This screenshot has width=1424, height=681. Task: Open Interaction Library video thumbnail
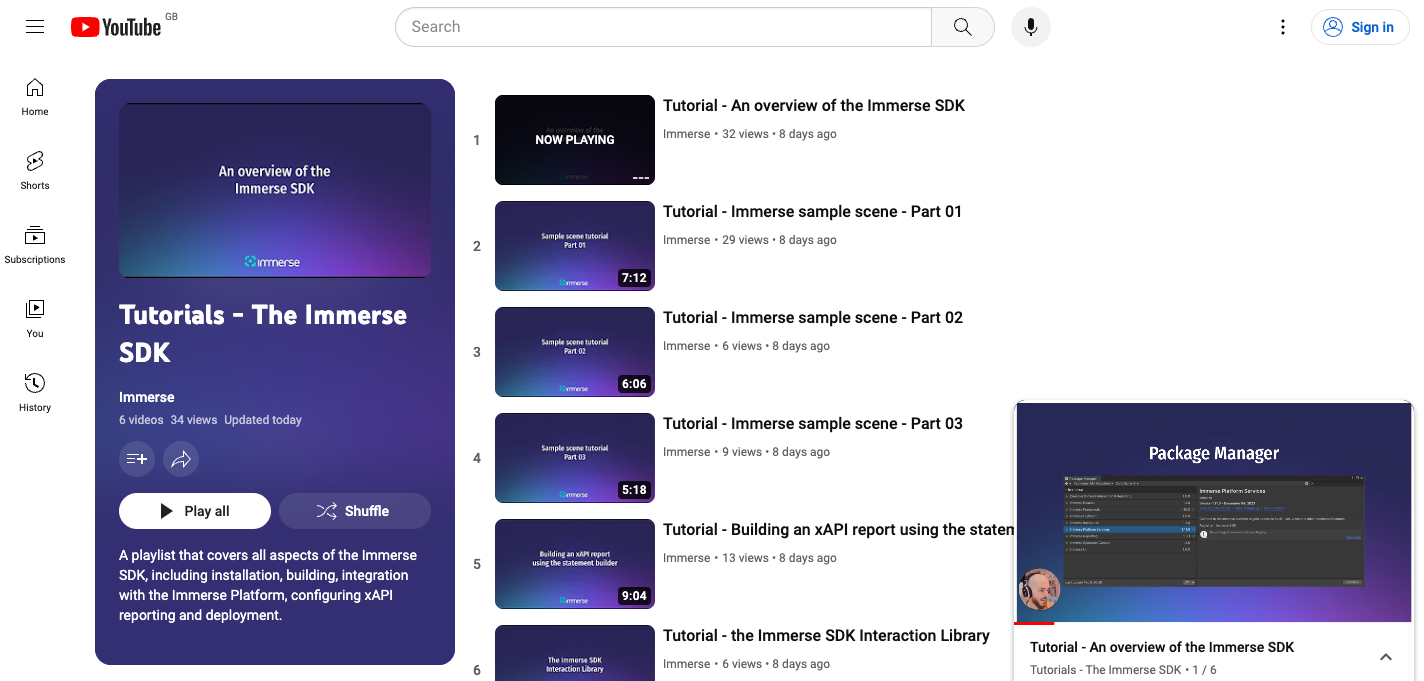coord(575,653)
